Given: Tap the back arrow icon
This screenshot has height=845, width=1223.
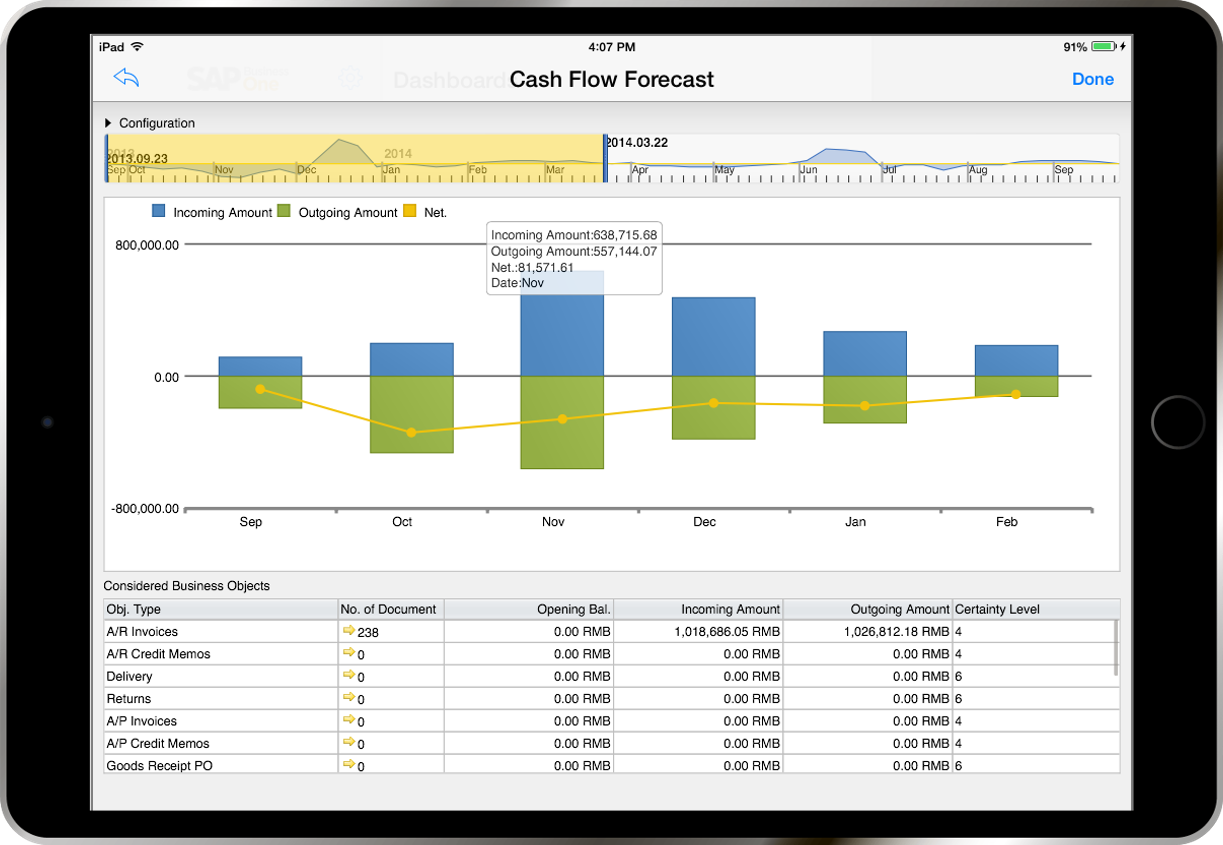Looking at the screenshot, I should point(126,78).
